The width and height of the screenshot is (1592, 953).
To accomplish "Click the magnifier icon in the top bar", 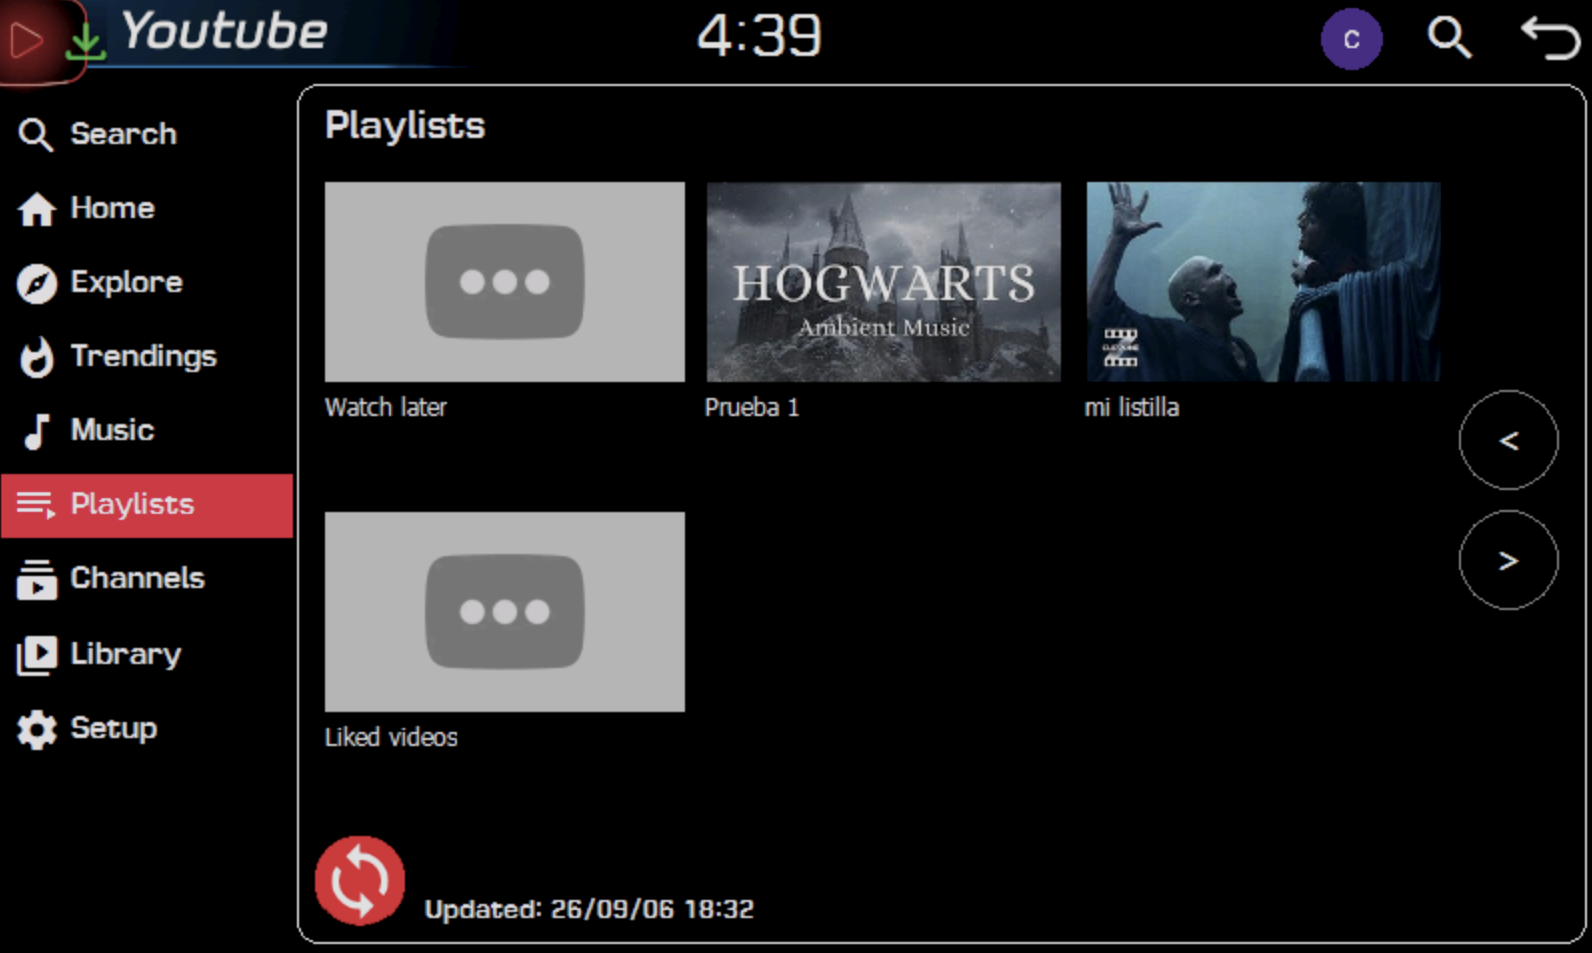I will pos(1449,39).
